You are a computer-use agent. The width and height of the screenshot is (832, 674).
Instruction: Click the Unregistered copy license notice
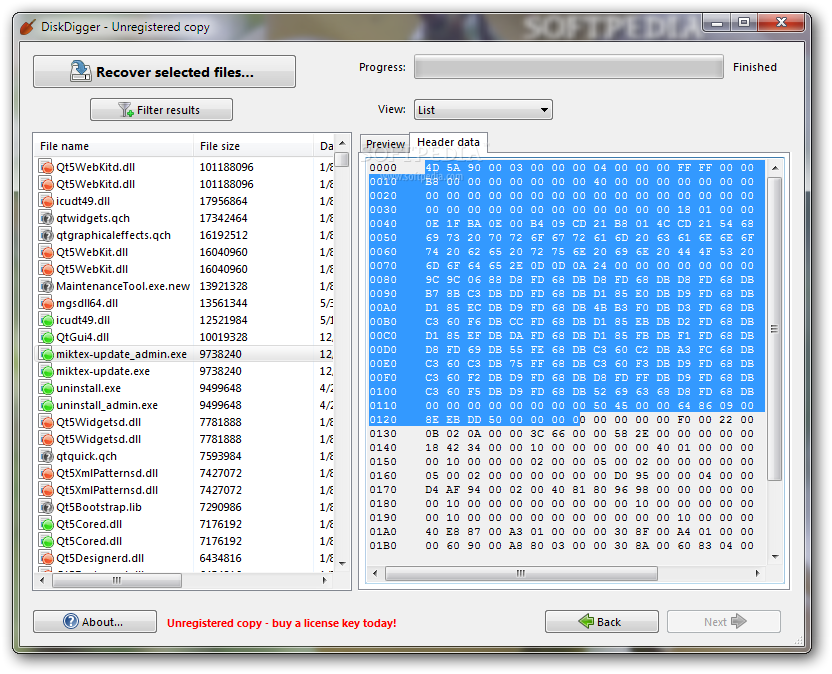[x=282, y=623]
